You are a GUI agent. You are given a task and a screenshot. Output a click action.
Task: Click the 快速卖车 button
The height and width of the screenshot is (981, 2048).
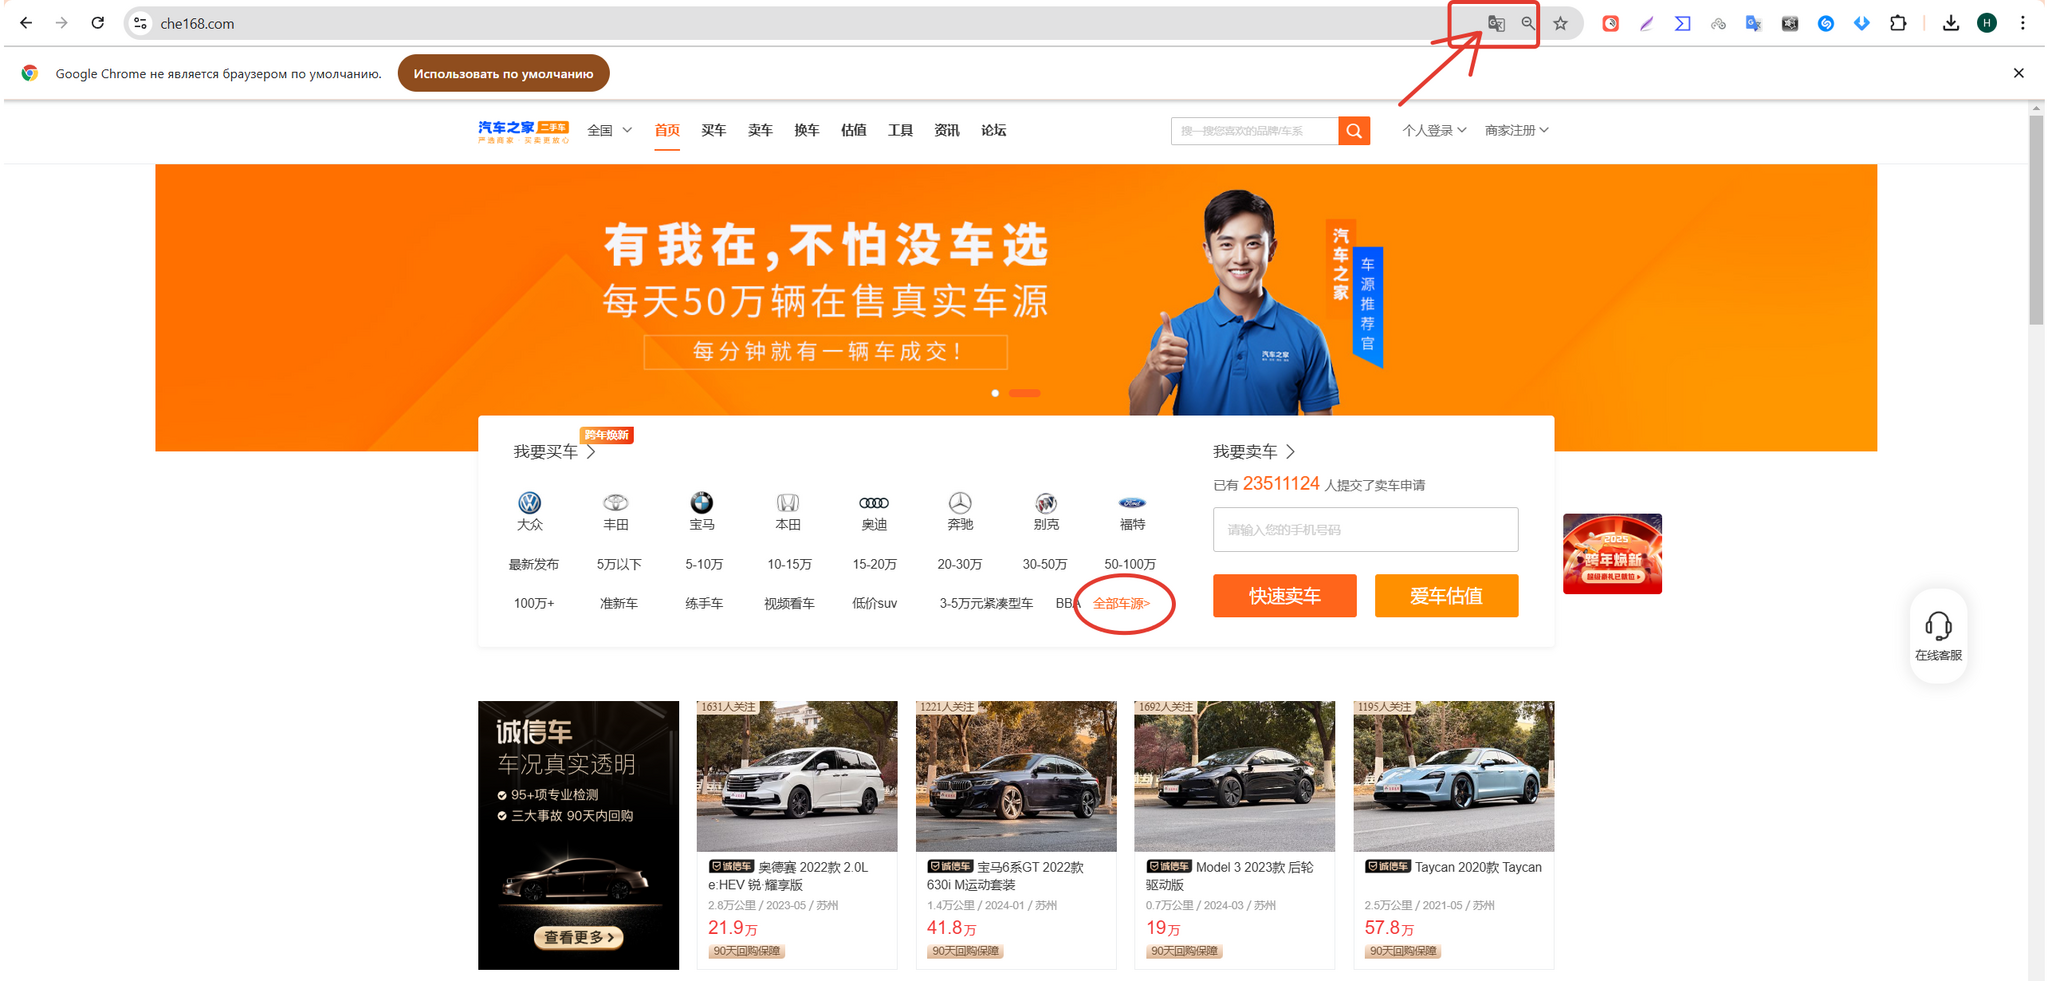tap(1284, 596)
